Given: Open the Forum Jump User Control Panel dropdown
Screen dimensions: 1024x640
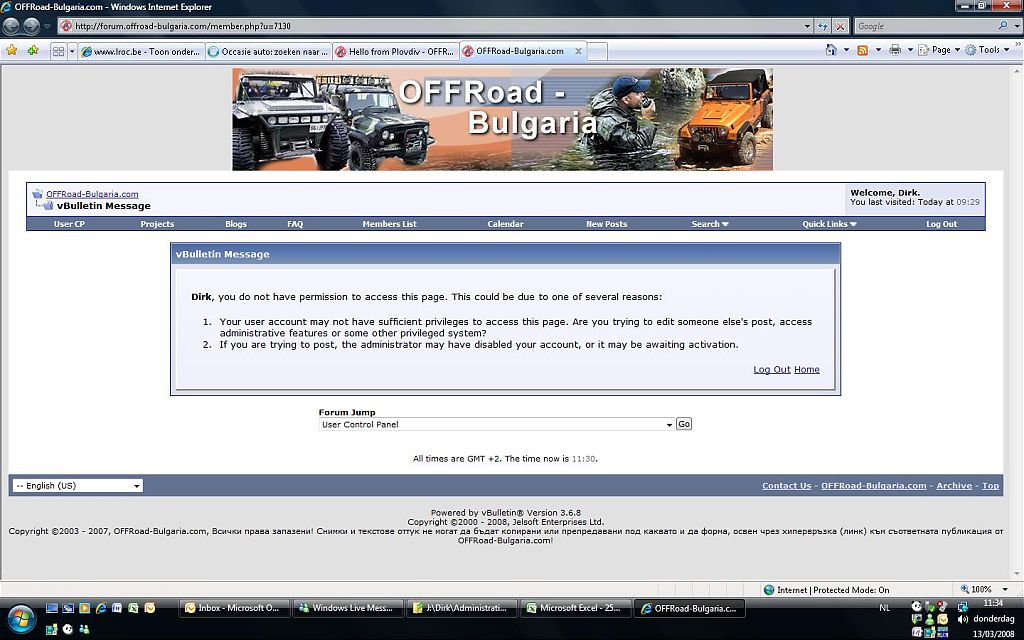Looking at the screenshot, I should coord(497,424).
